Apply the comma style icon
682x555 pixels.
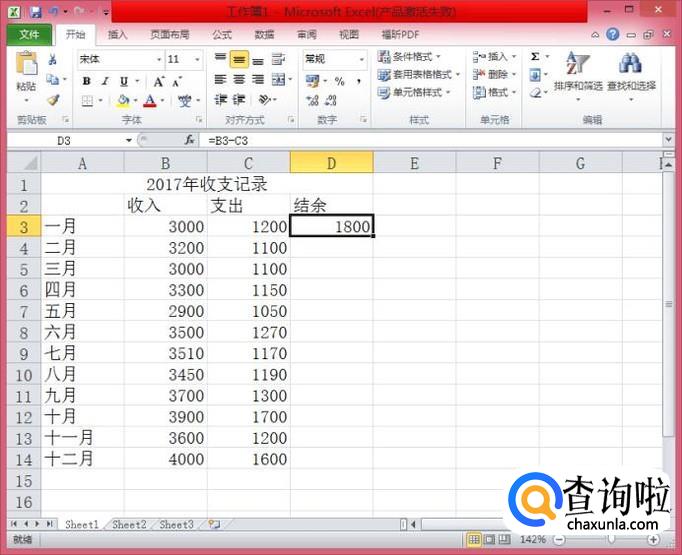[x=359, y=81]
